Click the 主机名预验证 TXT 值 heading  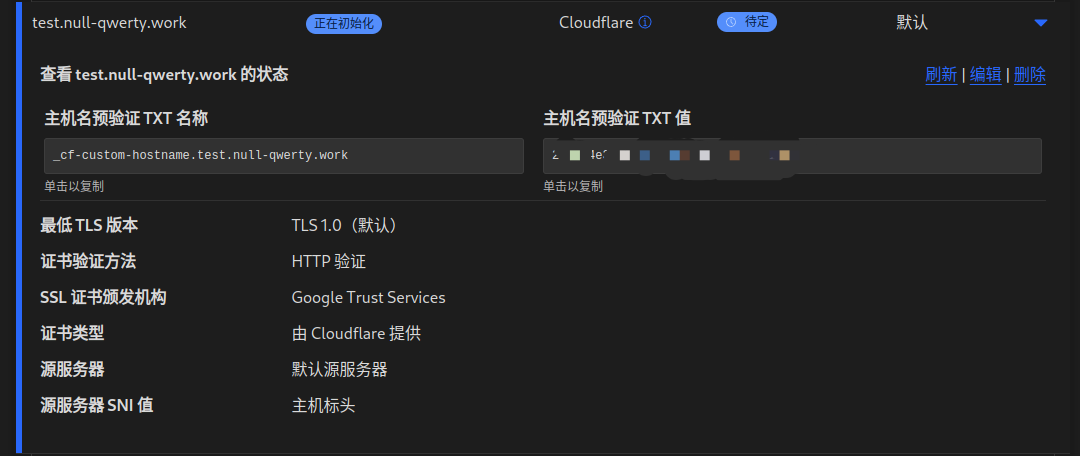[617, 118]
